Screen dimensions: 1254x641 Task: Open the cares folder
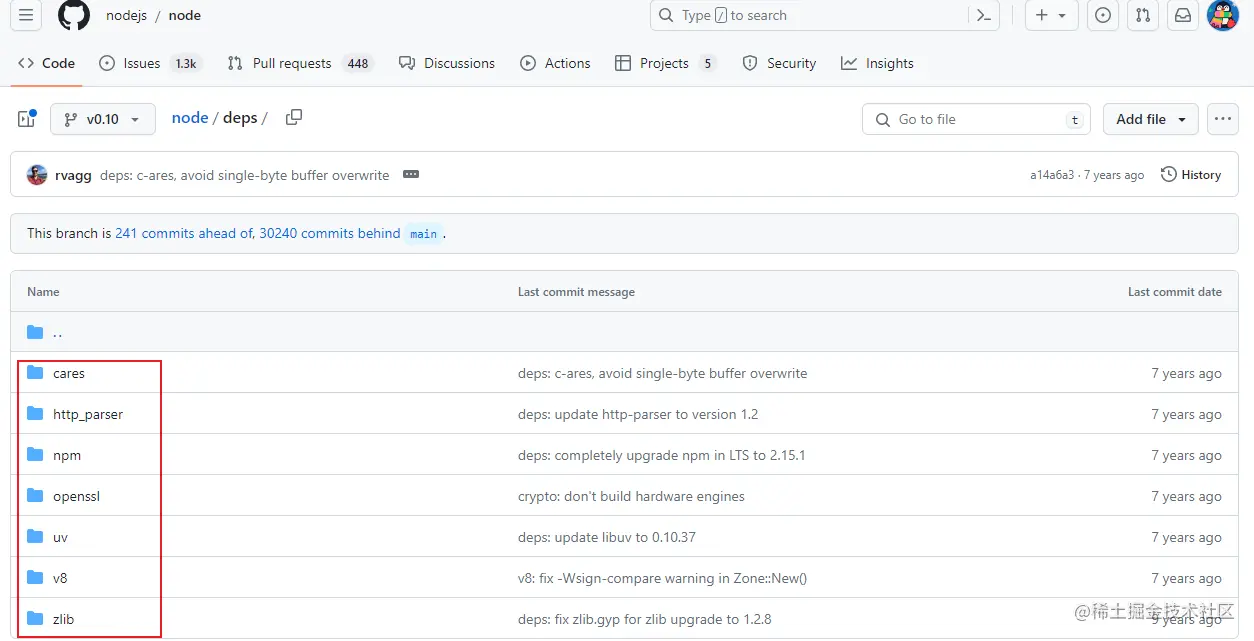pyautogui.click(x=69, y=373)
